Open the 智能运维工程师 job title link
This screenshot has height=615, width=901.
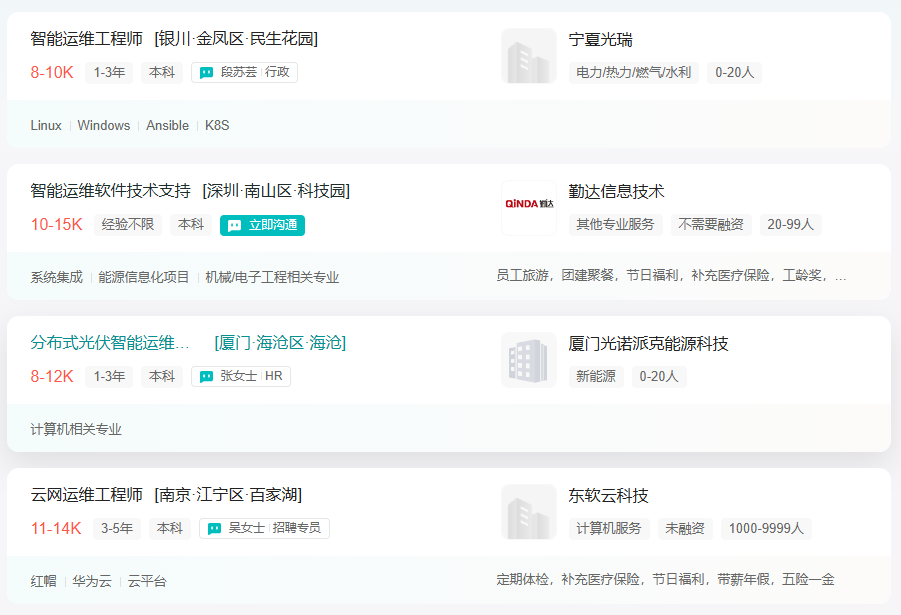pos(86,39)
